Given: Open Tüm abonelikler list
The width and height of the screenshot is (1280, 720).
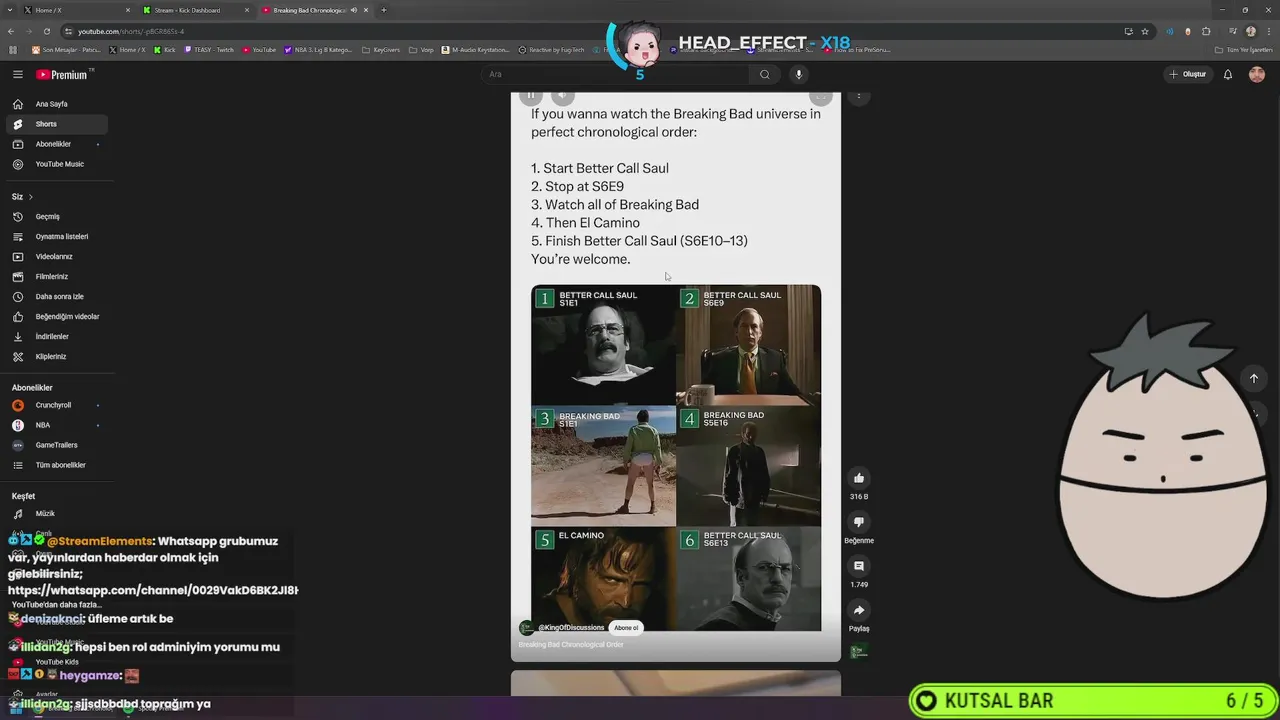Looking at the screenshot, I should [x=57, y=465].
